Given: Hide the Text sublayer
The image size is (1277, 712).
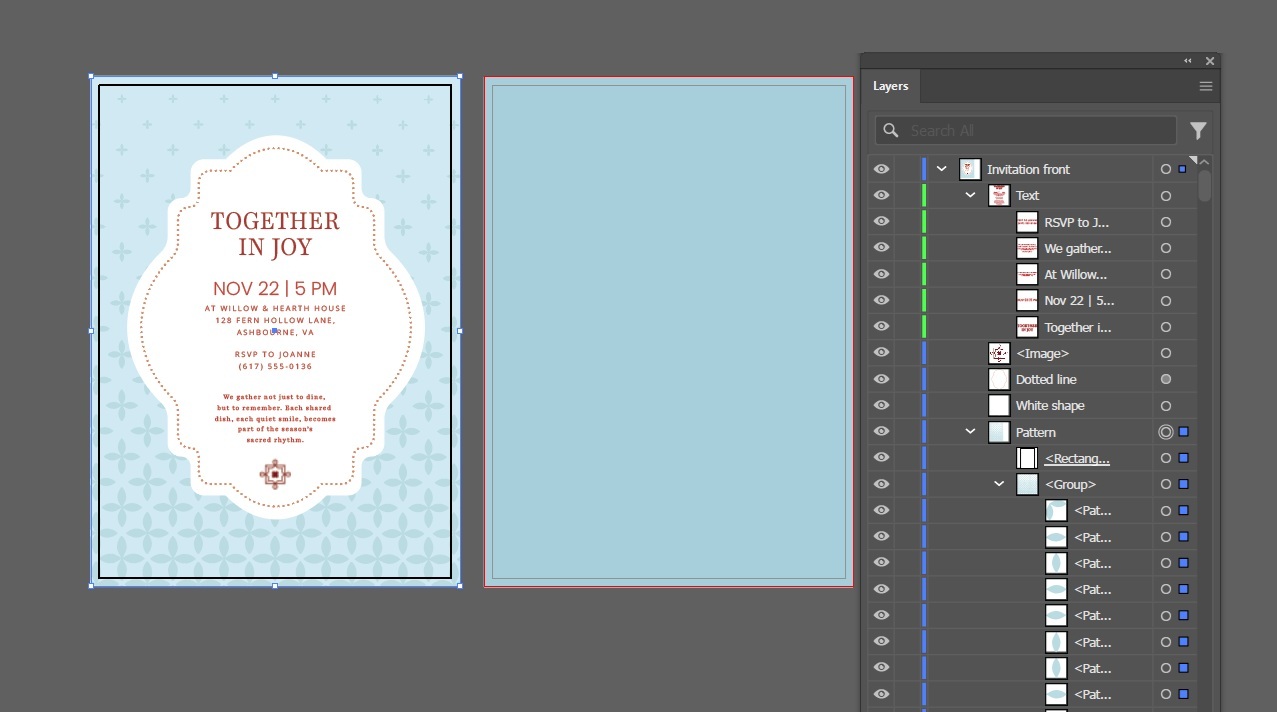Looking at the screenshot, I should [881, 195].
